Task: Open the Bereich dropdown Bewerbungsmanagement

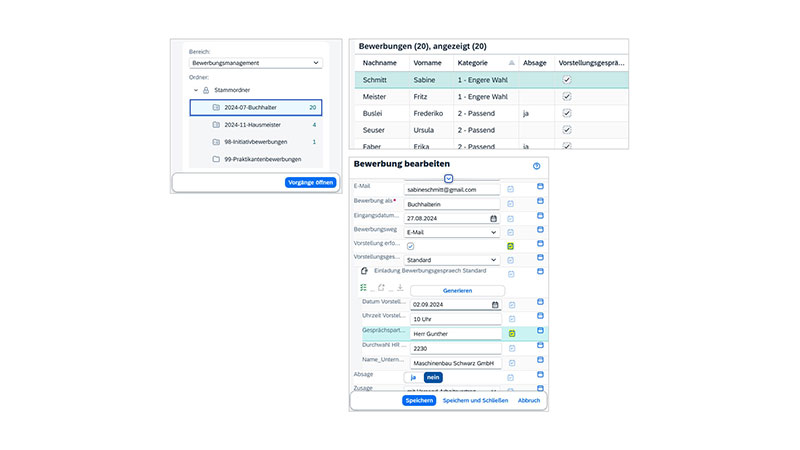Action: point(256,63)
